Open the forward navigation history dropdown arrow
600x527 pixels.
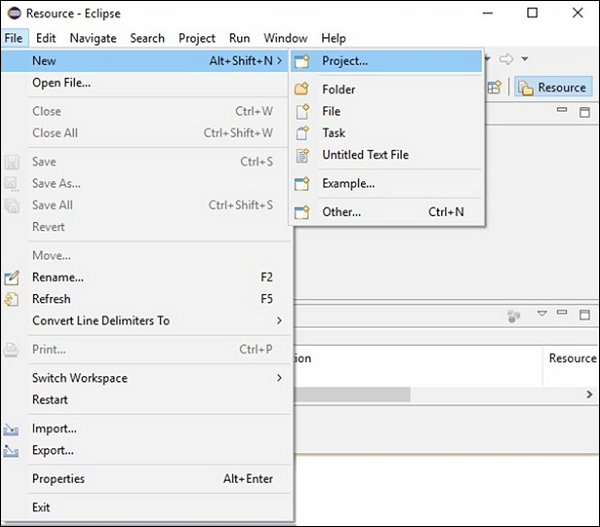coord(525,60)
